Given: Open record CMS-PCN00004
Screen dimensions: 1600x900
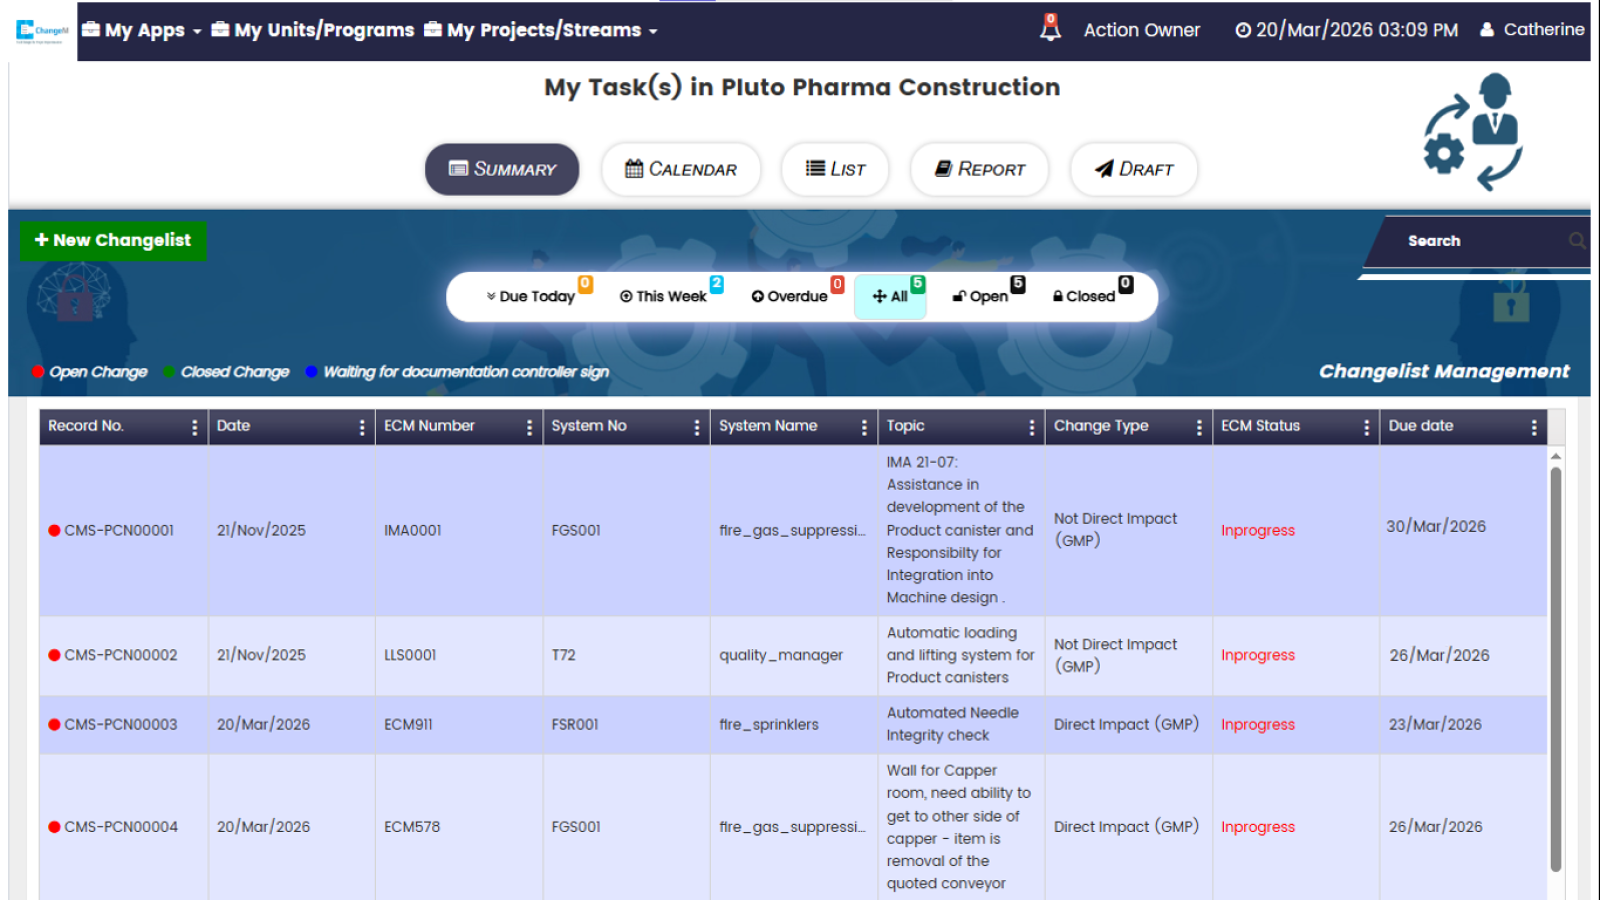Looking at the screenshot, I should pyautogui.click(x=121, y=827).
